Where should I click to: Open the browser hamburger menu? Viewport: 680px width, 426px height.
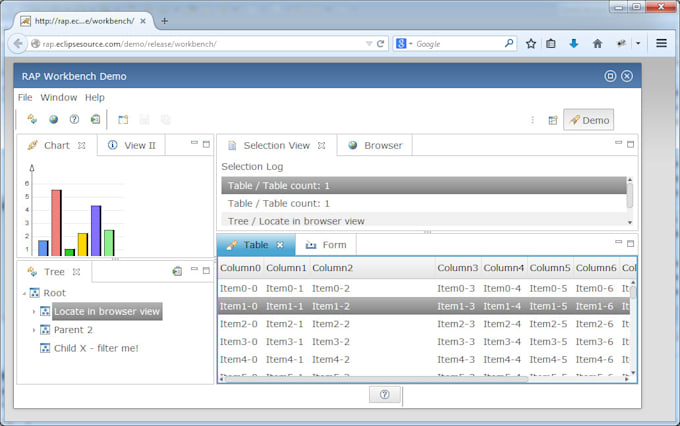[661, 43]
